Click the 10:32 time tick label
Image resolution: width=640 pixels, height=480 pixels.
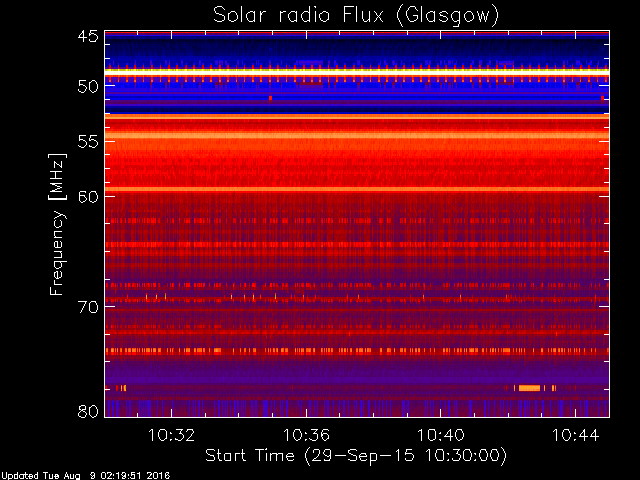coord(171,435)
